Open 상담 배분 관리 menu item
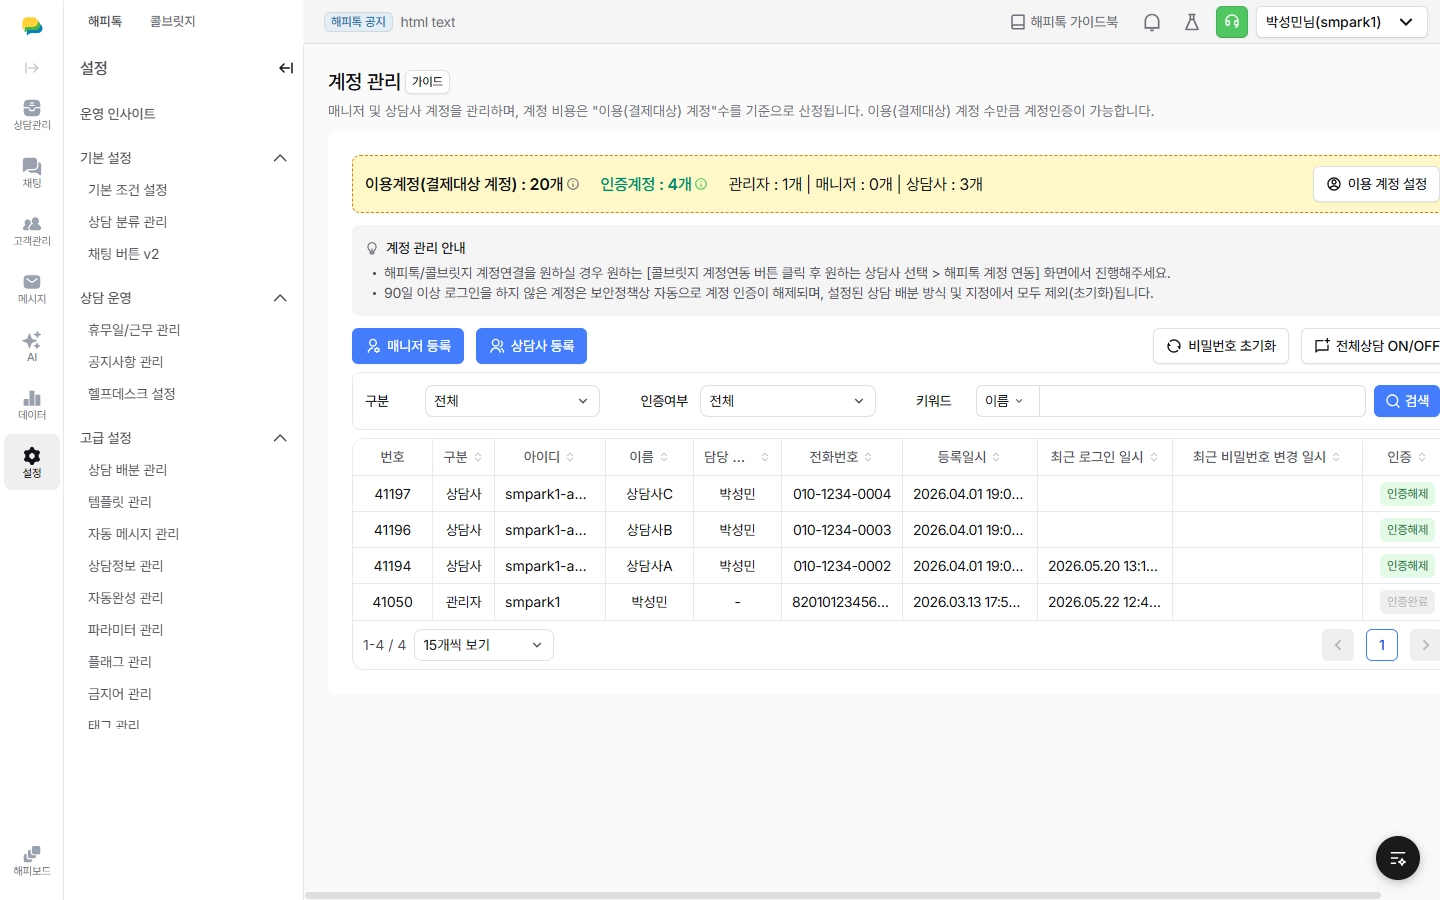This screenshot has width=1440, height=900. [128, 470]
